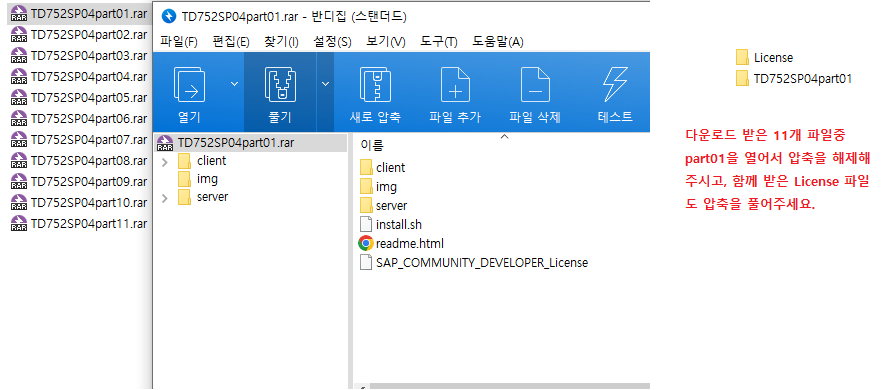Select TD752SP04part11.rar in Explorer list
The height and width of the screenshot is (390, 887).
click(x=79, y=223)
